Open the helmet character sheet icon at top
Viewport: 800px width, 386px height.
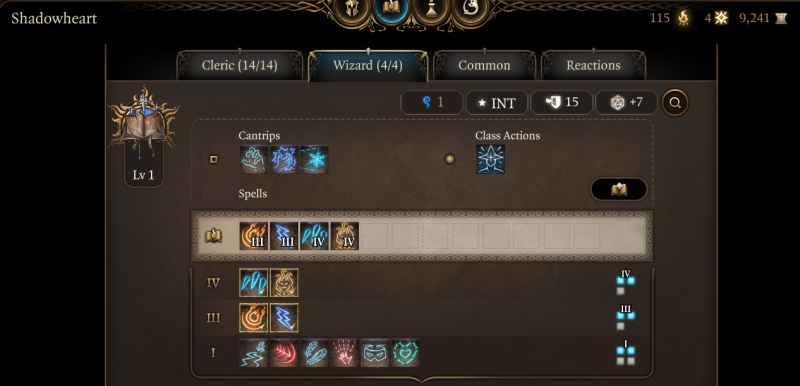[352, 9]
